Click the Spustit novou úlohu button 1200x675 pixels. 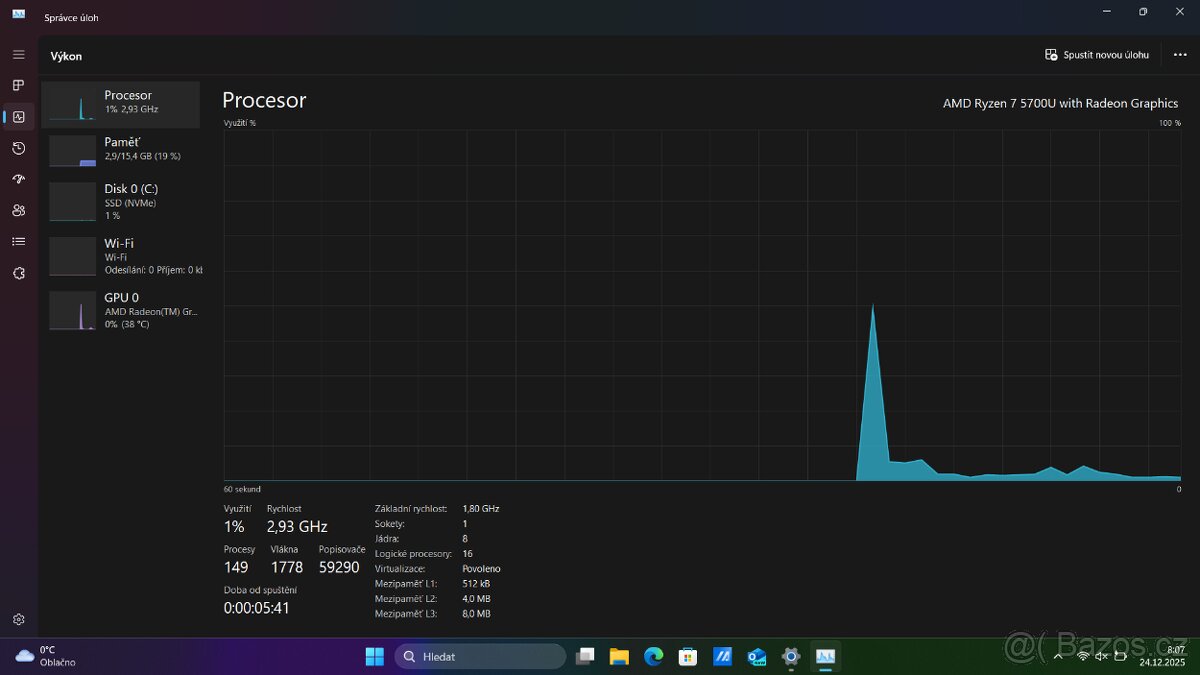1096,55
